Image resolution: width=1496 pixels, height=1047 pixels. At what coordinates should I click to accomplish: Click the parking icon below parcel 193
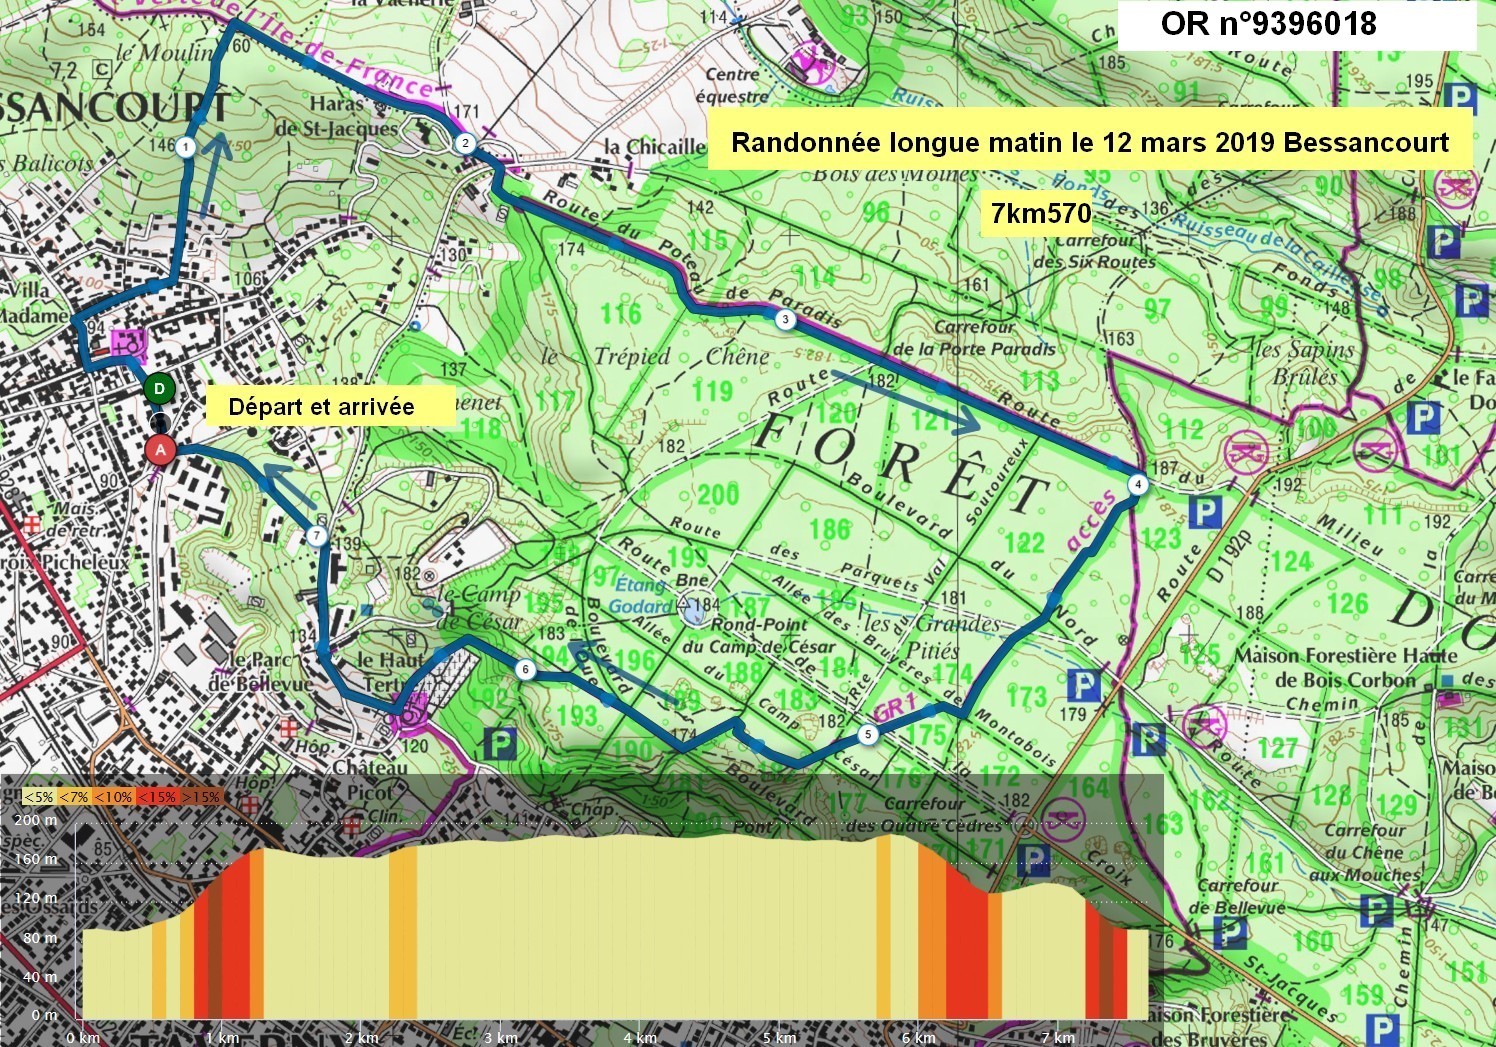(500, 744)
